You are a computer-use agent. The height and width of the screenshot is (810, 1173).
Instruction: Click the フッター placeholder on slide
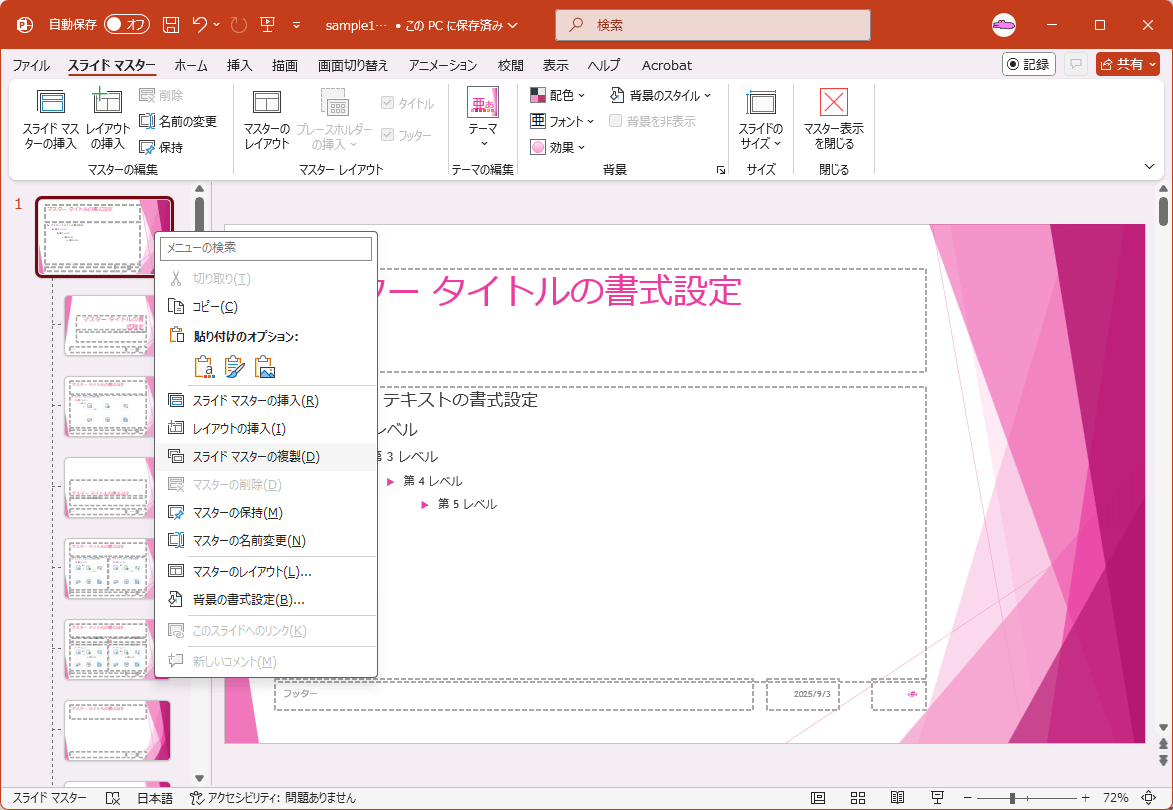[x=513, y=695]
